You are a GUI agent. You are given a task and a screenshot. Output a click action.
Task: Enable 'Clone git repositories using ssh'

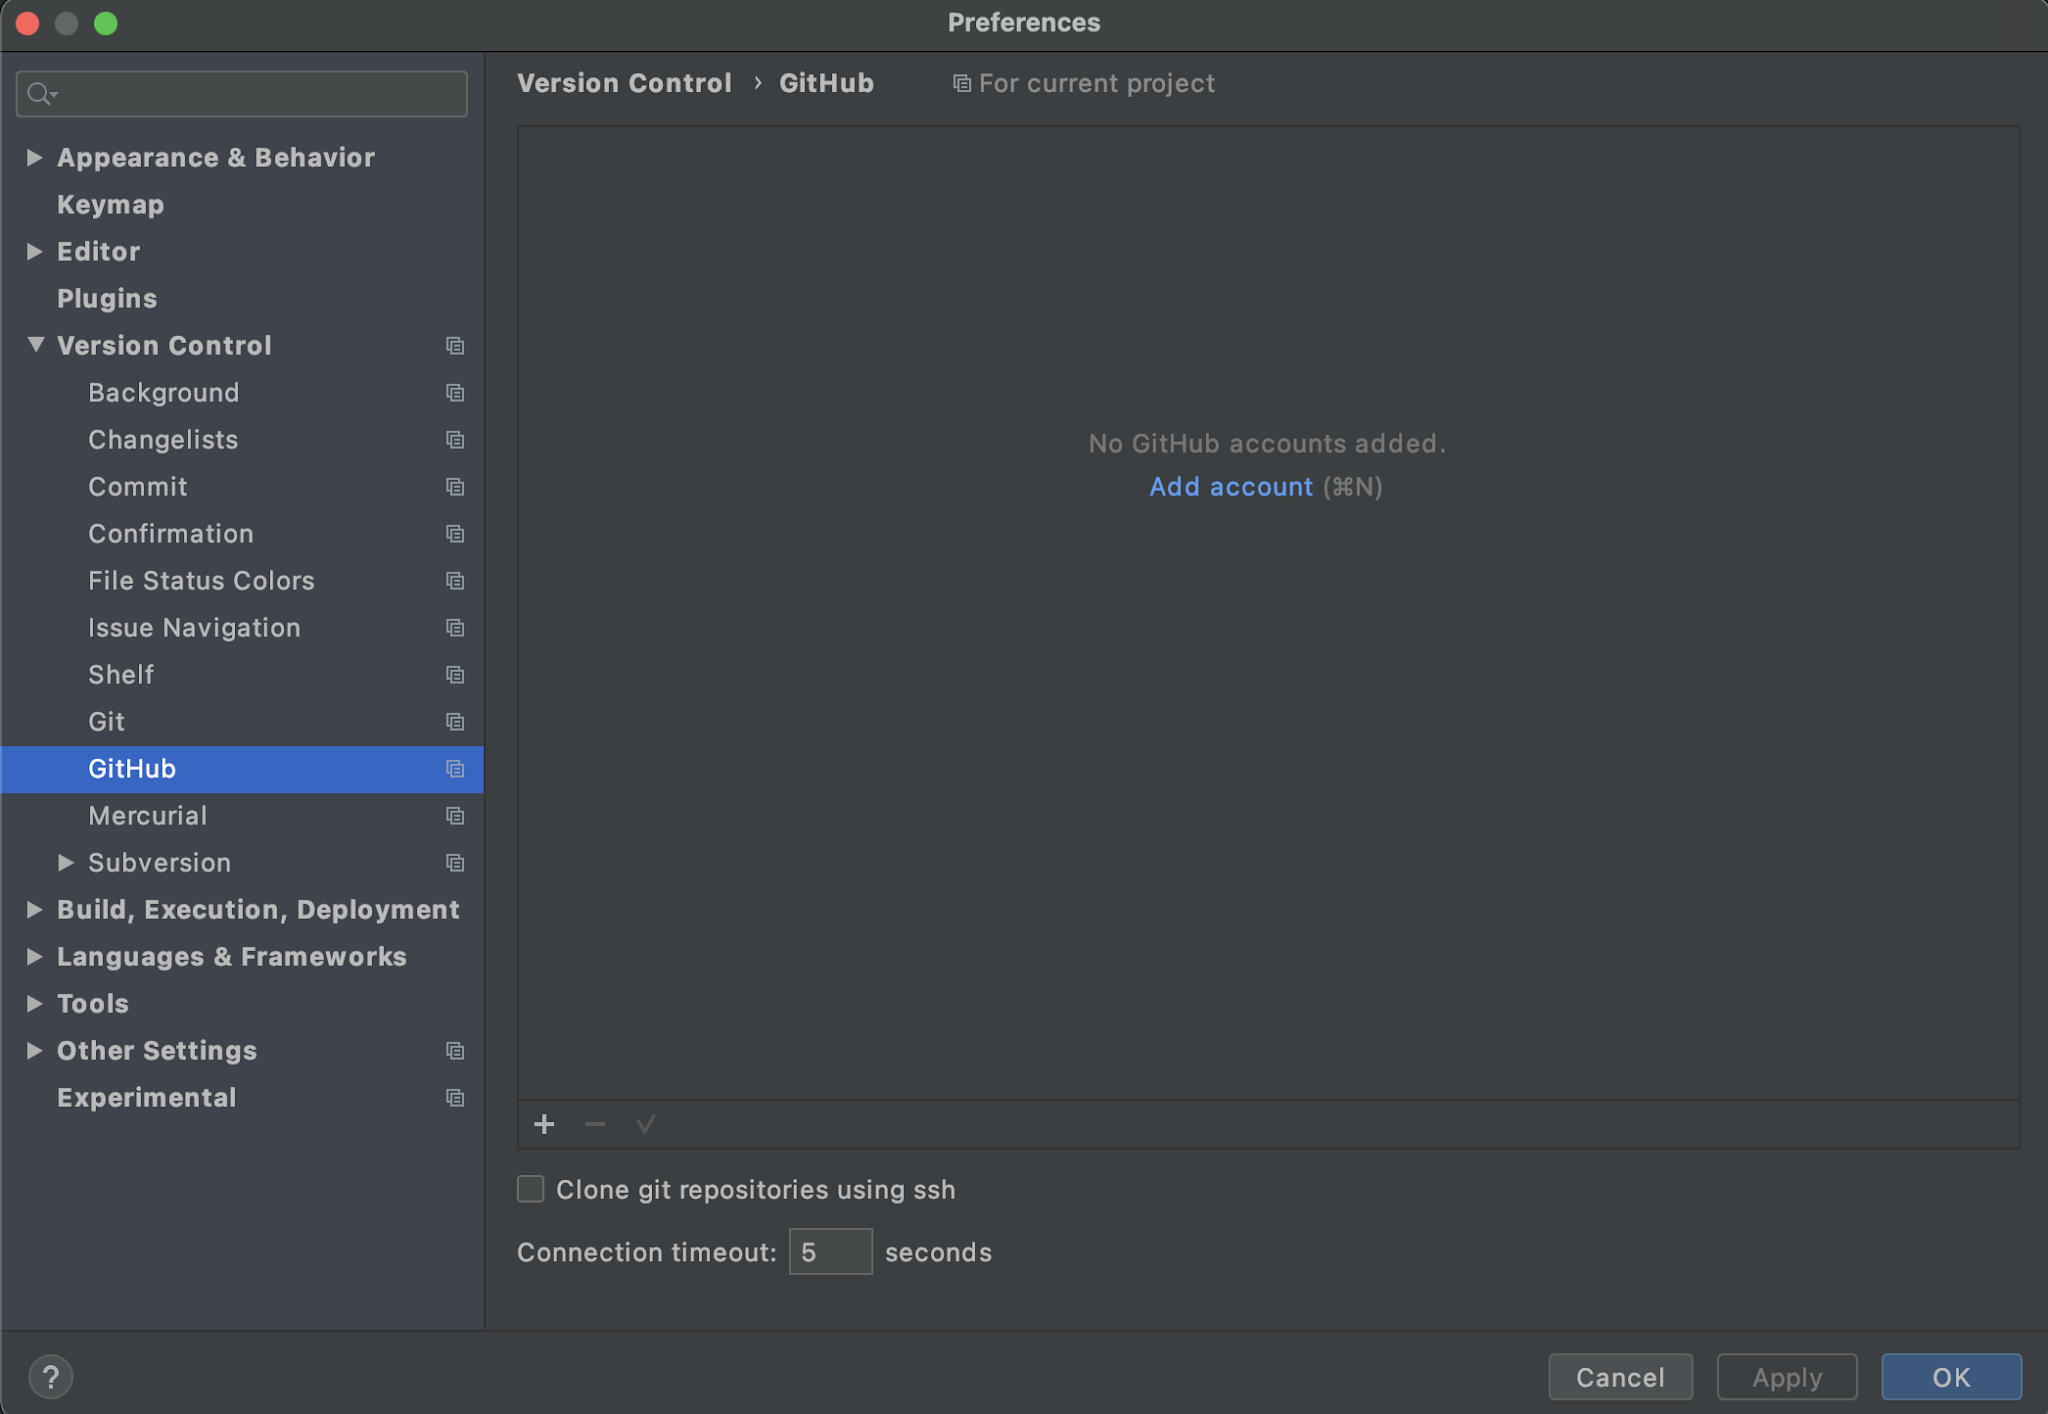point(530,1189)
